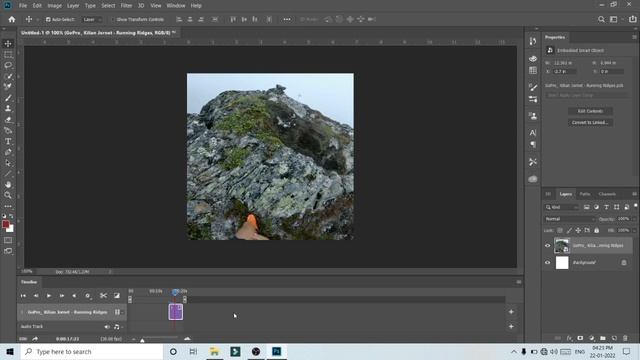
Task: Select the Hand tool
Action: pyautogui.click(x=8, y=184)
